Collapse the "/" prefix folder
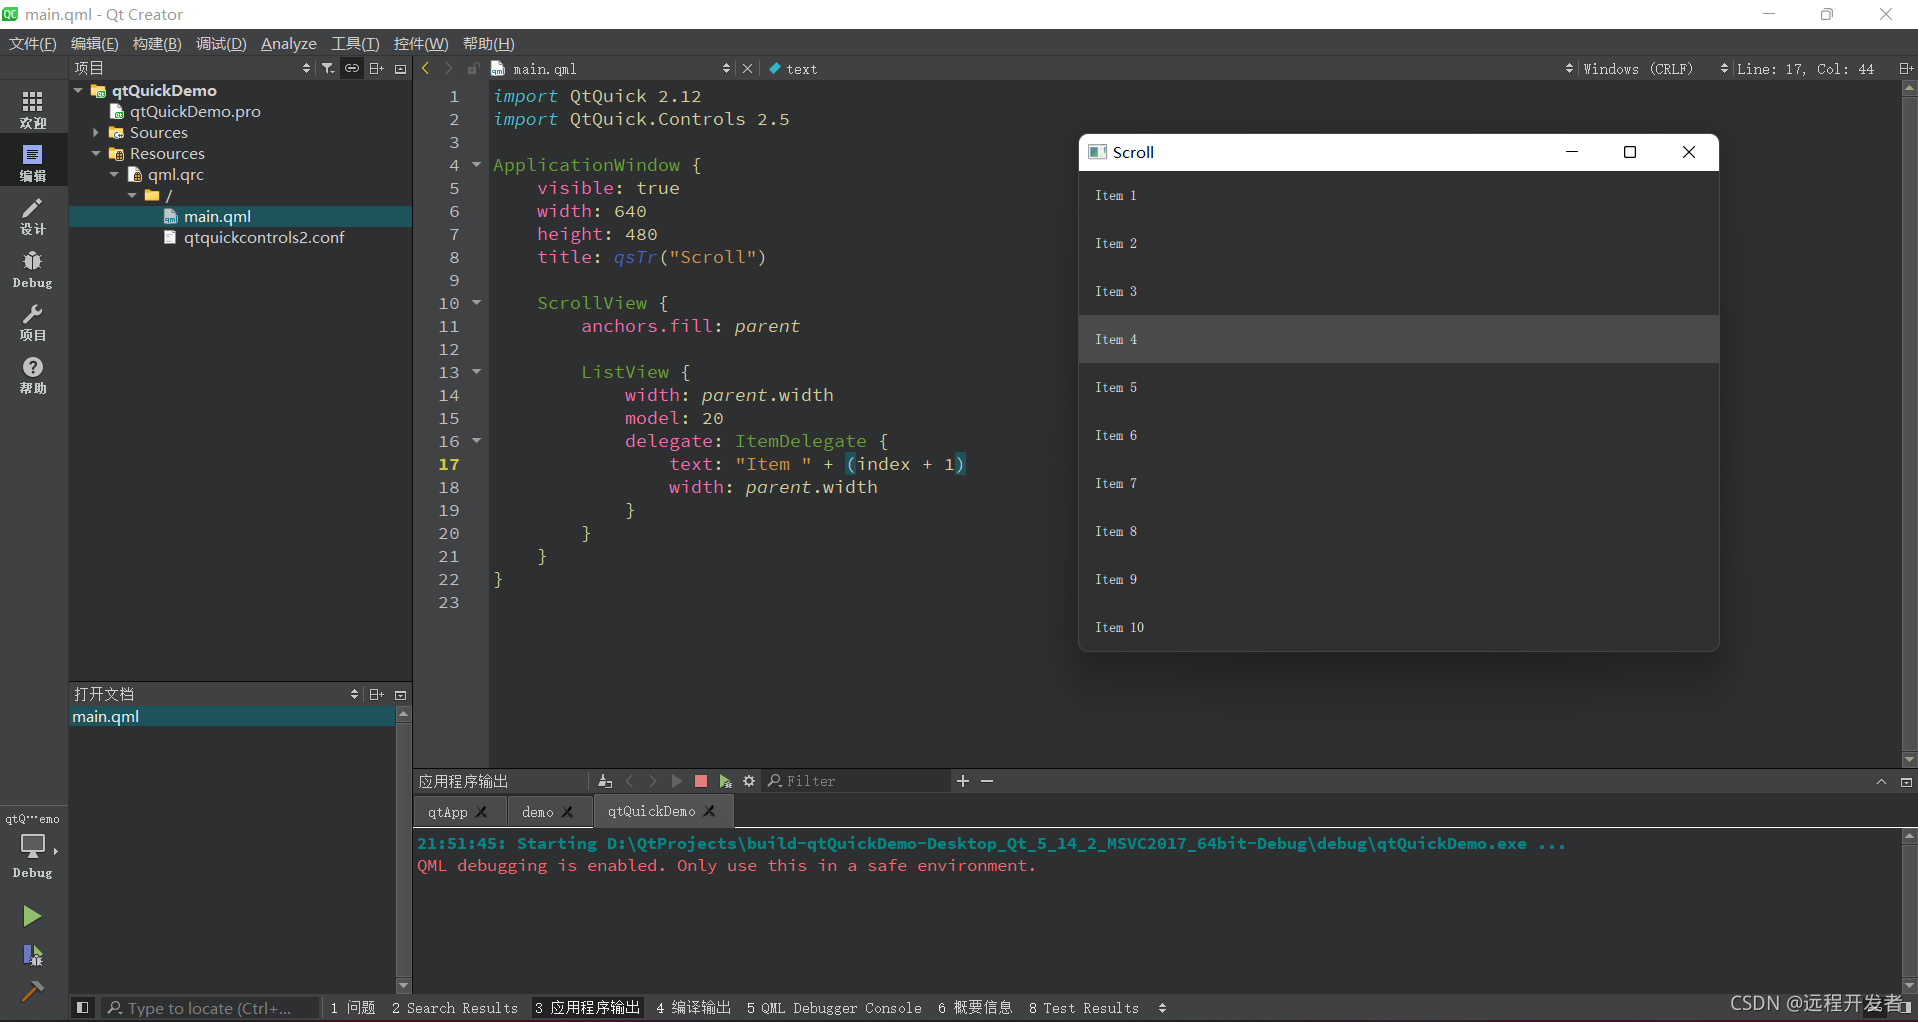Screen dimensions: 1918x1022 [132, 195]
